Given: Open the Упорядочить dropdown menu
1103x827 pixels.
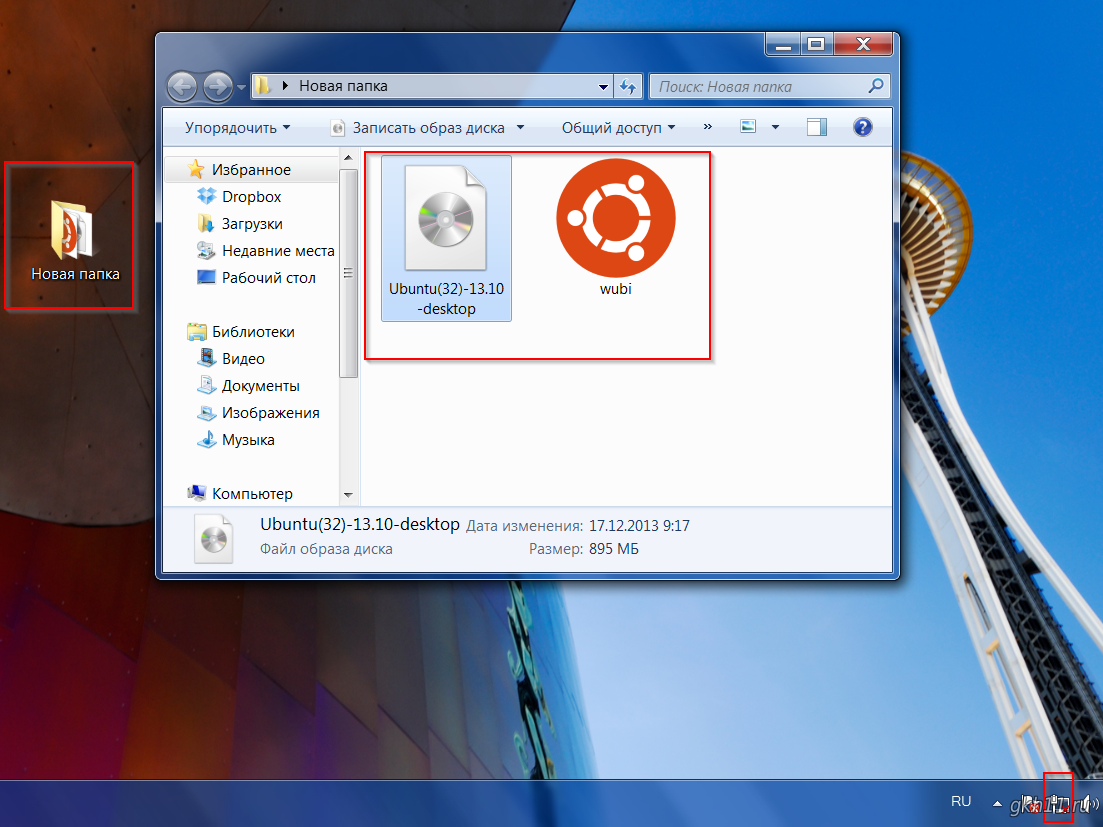Looking at the screenshot, I should (x=237, y=128).
